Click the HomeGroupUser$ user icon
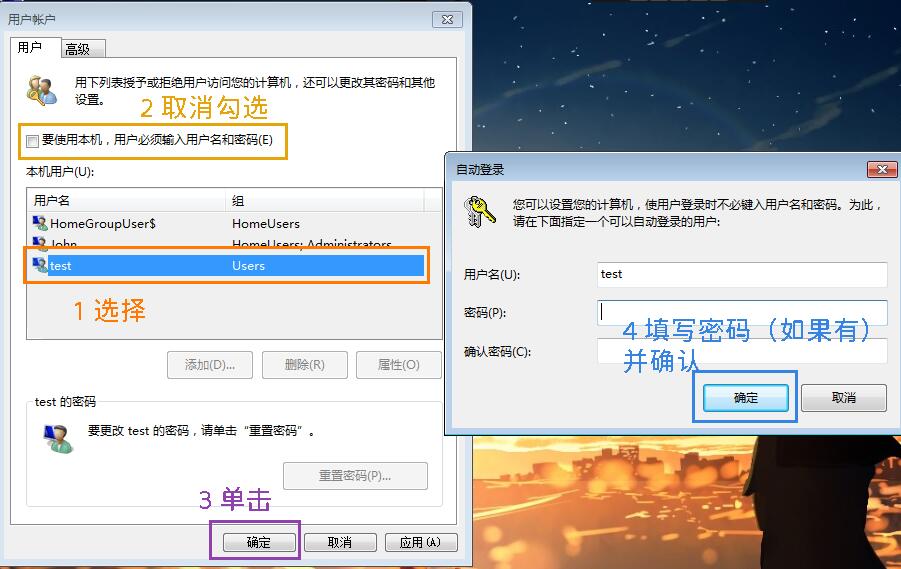 click(x=40, y=223)
